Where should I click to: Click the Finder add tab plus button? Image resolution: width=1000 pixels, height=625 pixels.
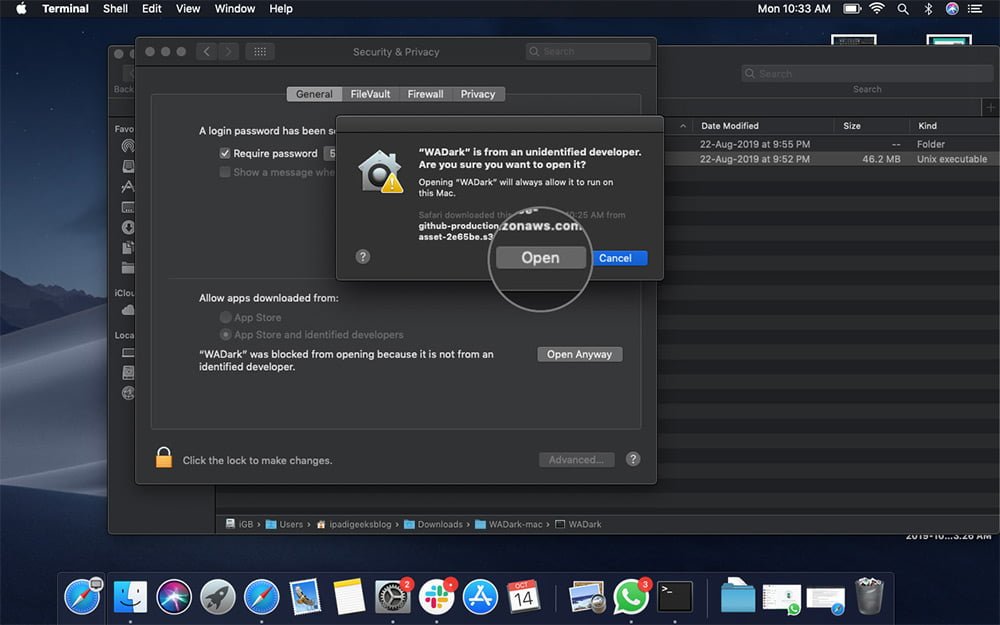990,108
